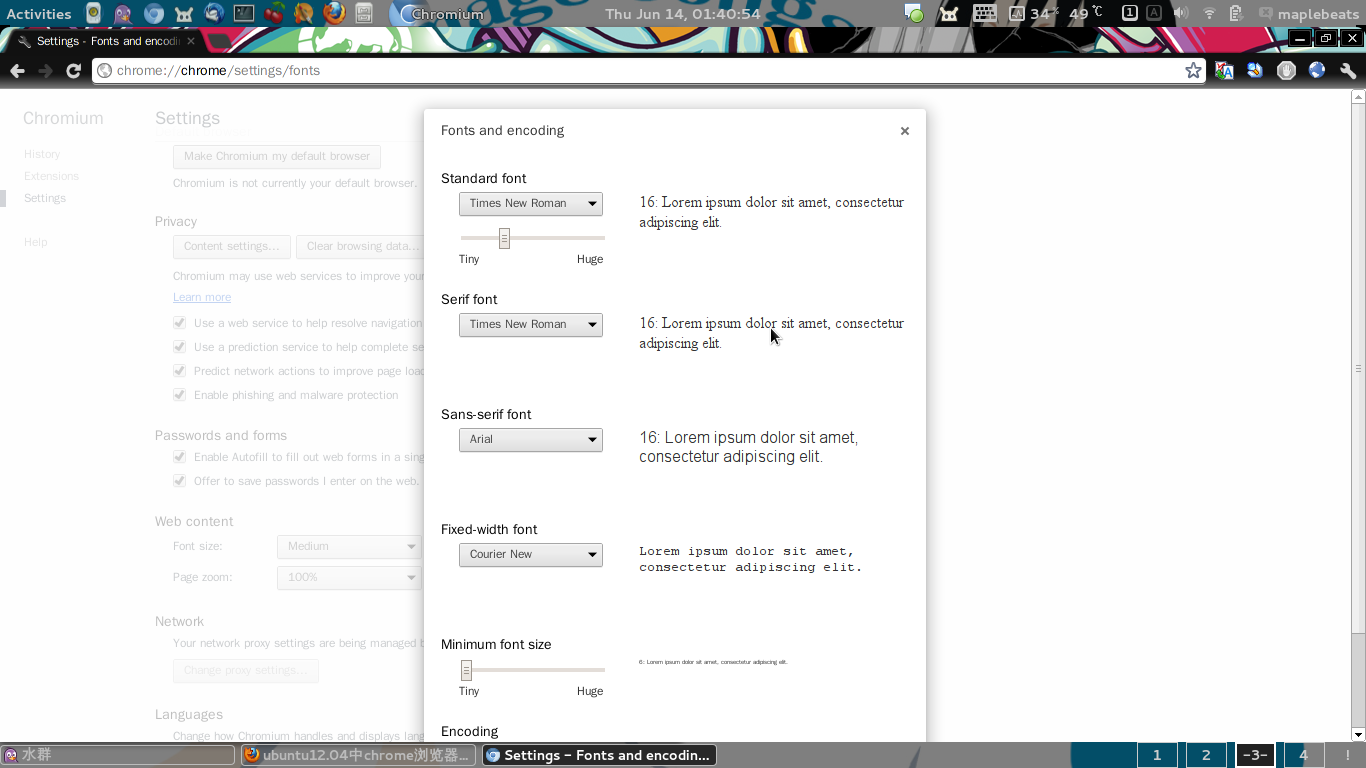The height and width of the screenshot is (768, 1366).
Task: Click the forward navigation arrow
Action: coord(45,71)
